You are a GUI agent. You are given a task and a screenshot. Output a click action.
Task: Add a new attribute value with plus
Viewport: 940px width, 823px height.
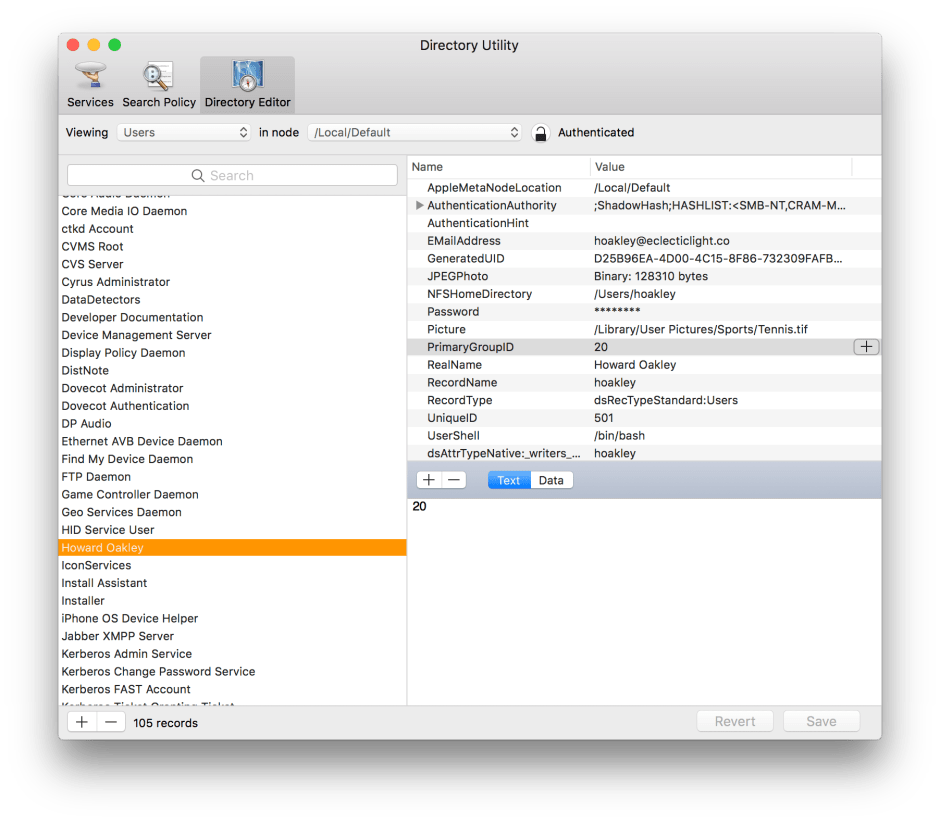[428, 480]
